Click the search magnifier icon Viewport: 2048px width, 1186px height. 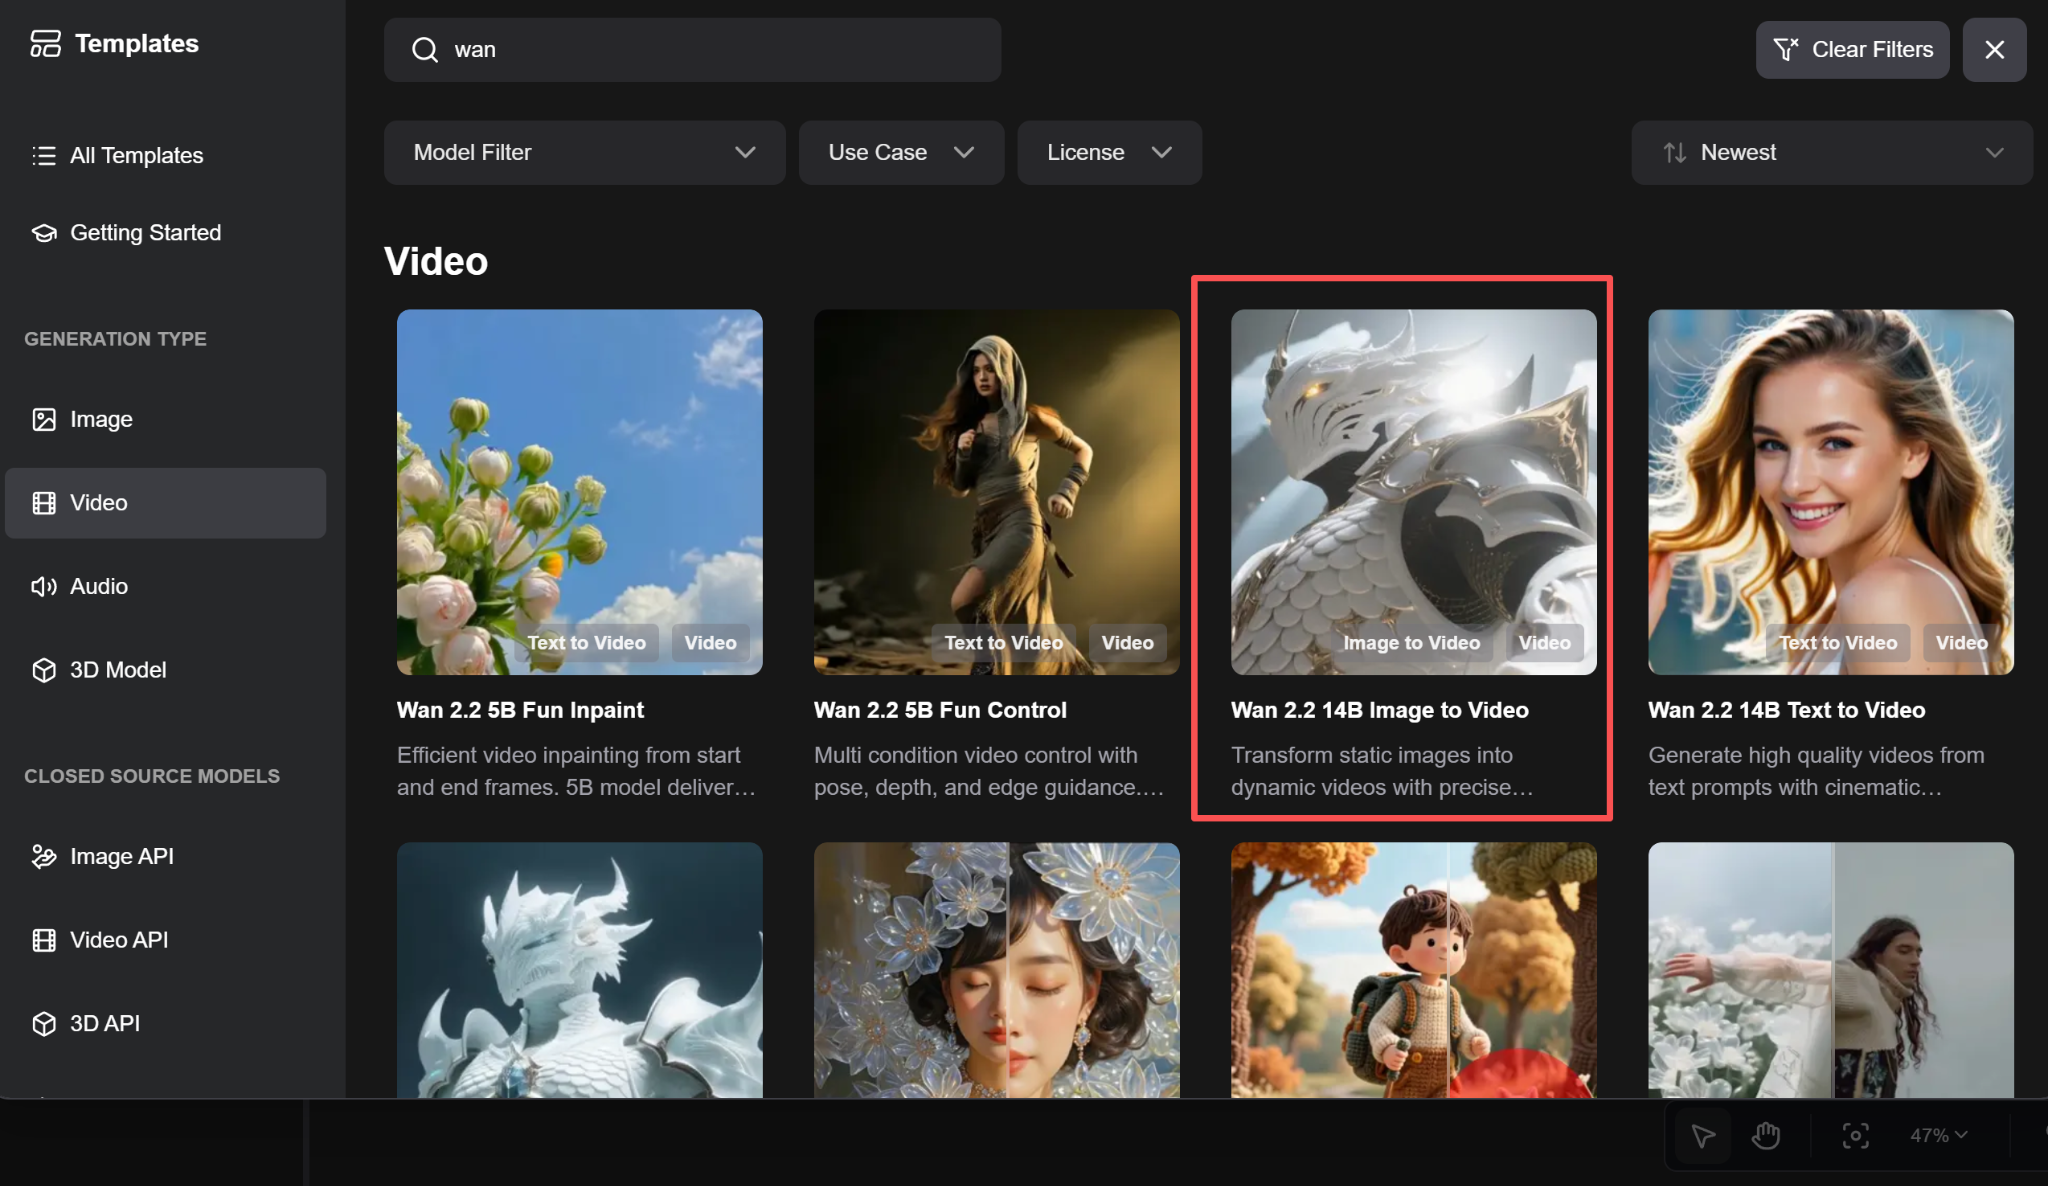point(425,50)
